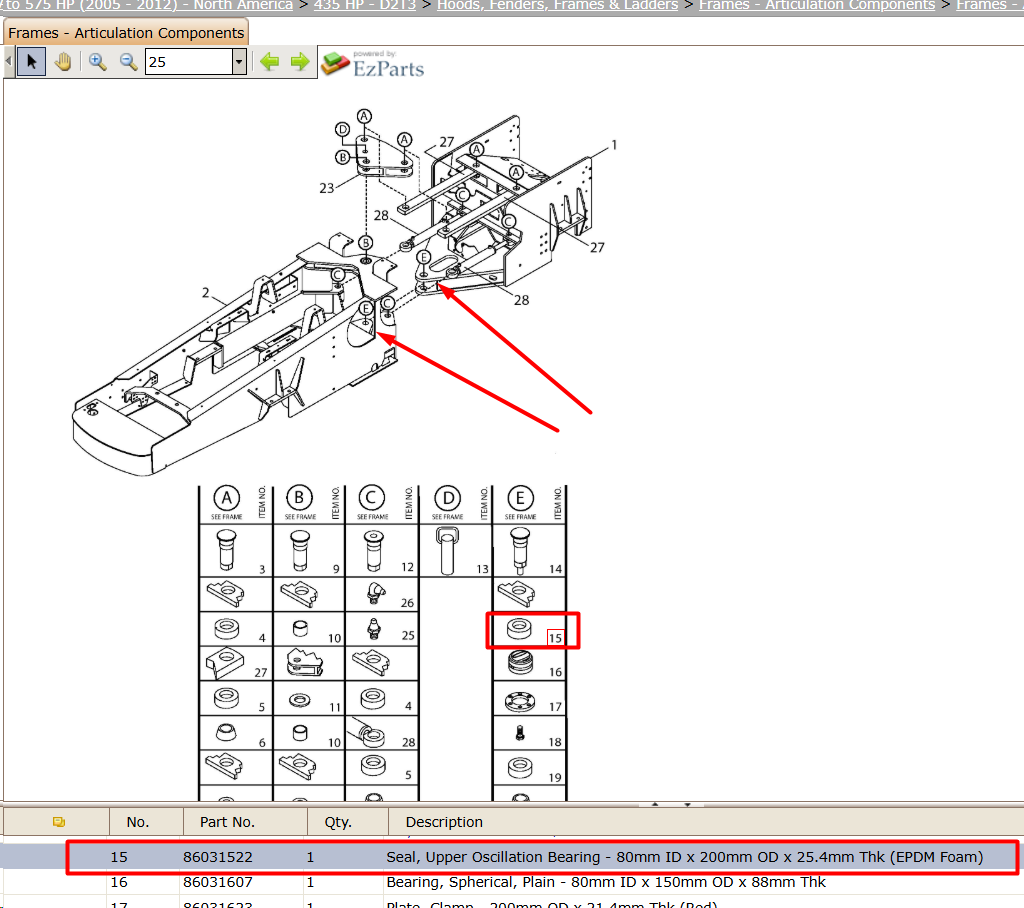This screenshot has width=1024, height=908.
Task: Click callout 23 on the frame diagram
Action: point(327,188)
